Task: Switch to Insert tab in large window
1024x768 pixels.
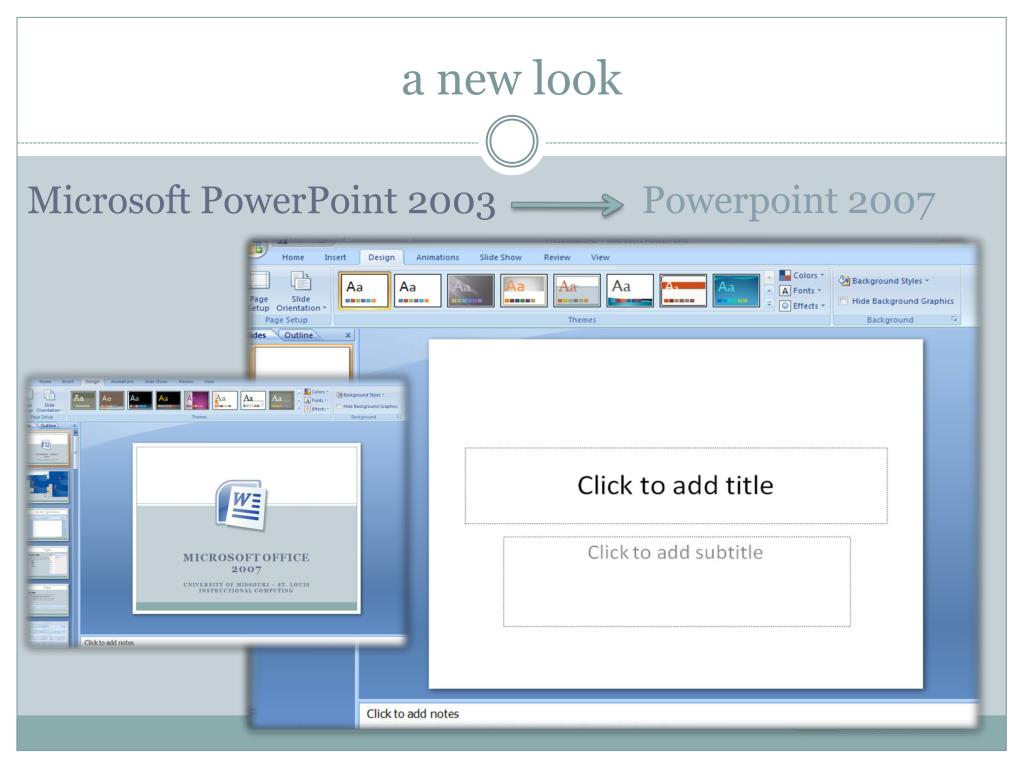Action: 335,257
